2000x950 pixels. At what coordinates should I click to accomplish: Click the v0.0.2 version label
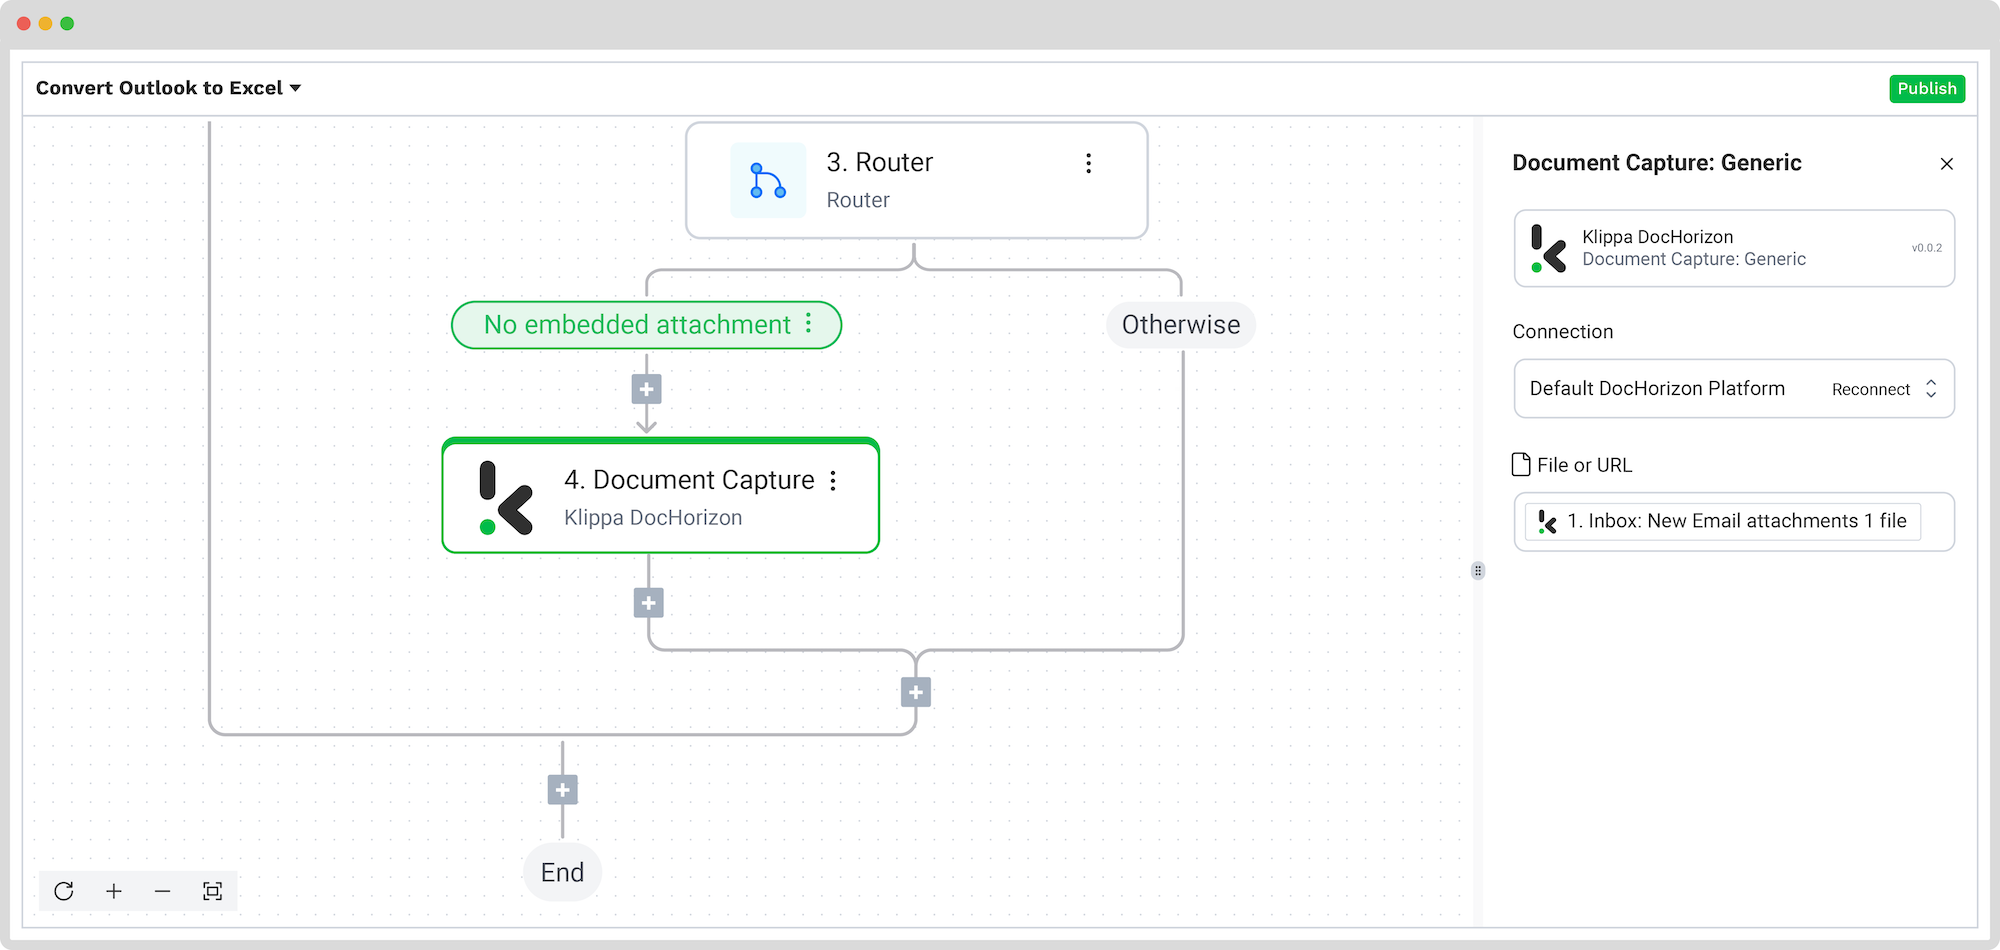[x=1927, y=248]
